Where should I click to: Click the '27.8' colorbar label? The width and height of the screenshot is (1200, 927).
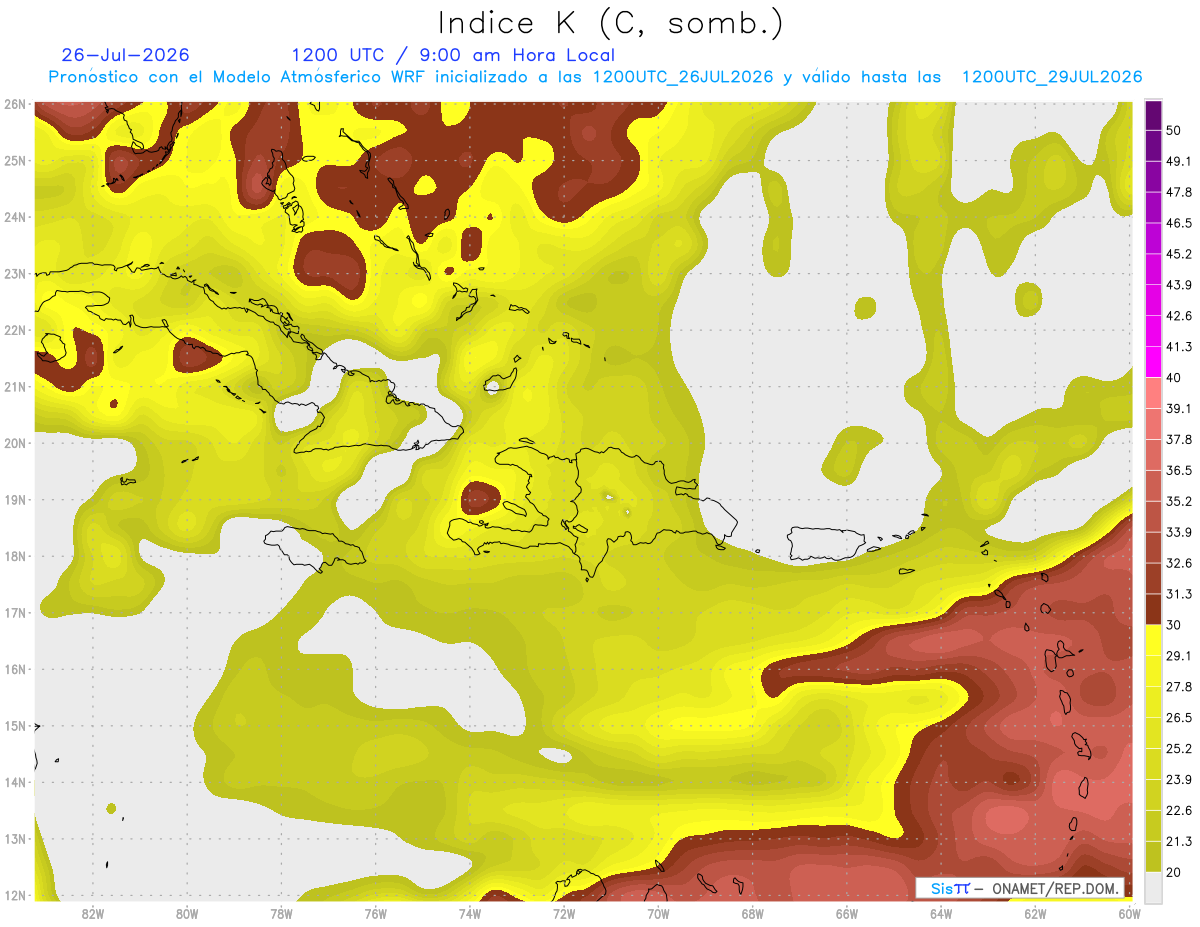click(x=1179, y=686)
